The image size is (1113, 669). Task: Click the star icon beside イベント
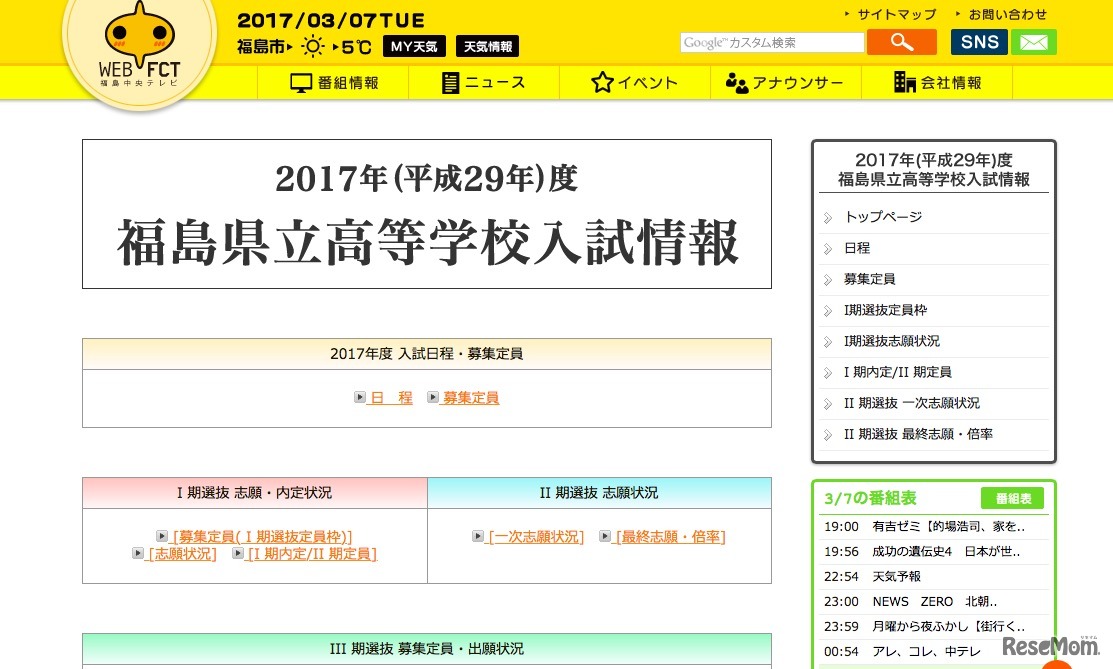click(x=601, y=82)
